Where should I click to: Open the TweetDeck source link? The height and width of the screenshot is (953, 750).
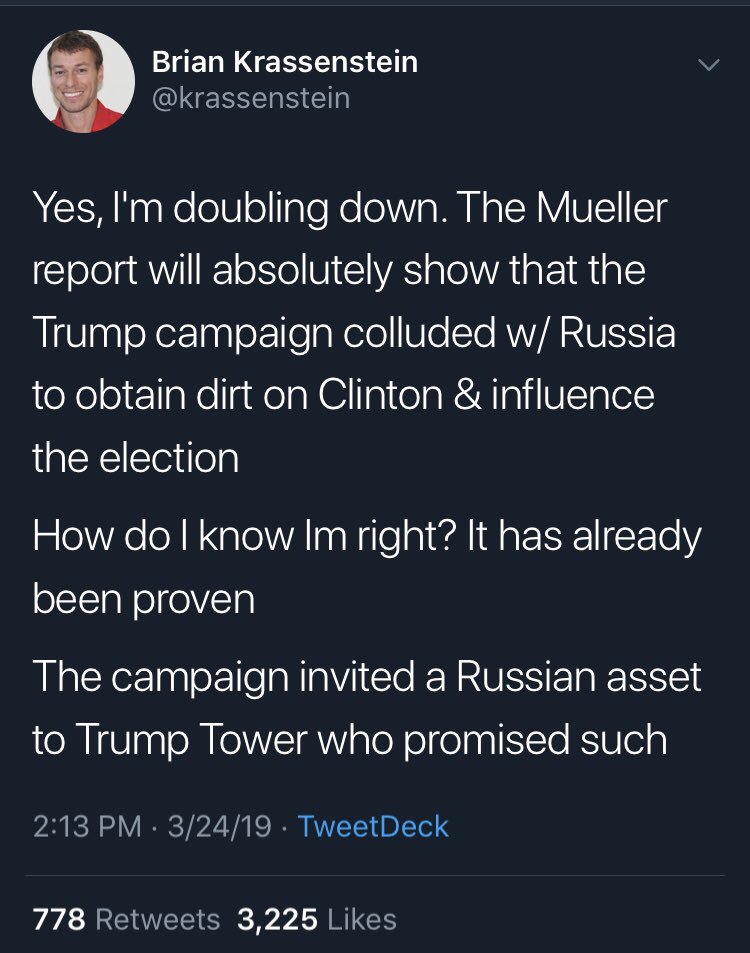[373, 827]
